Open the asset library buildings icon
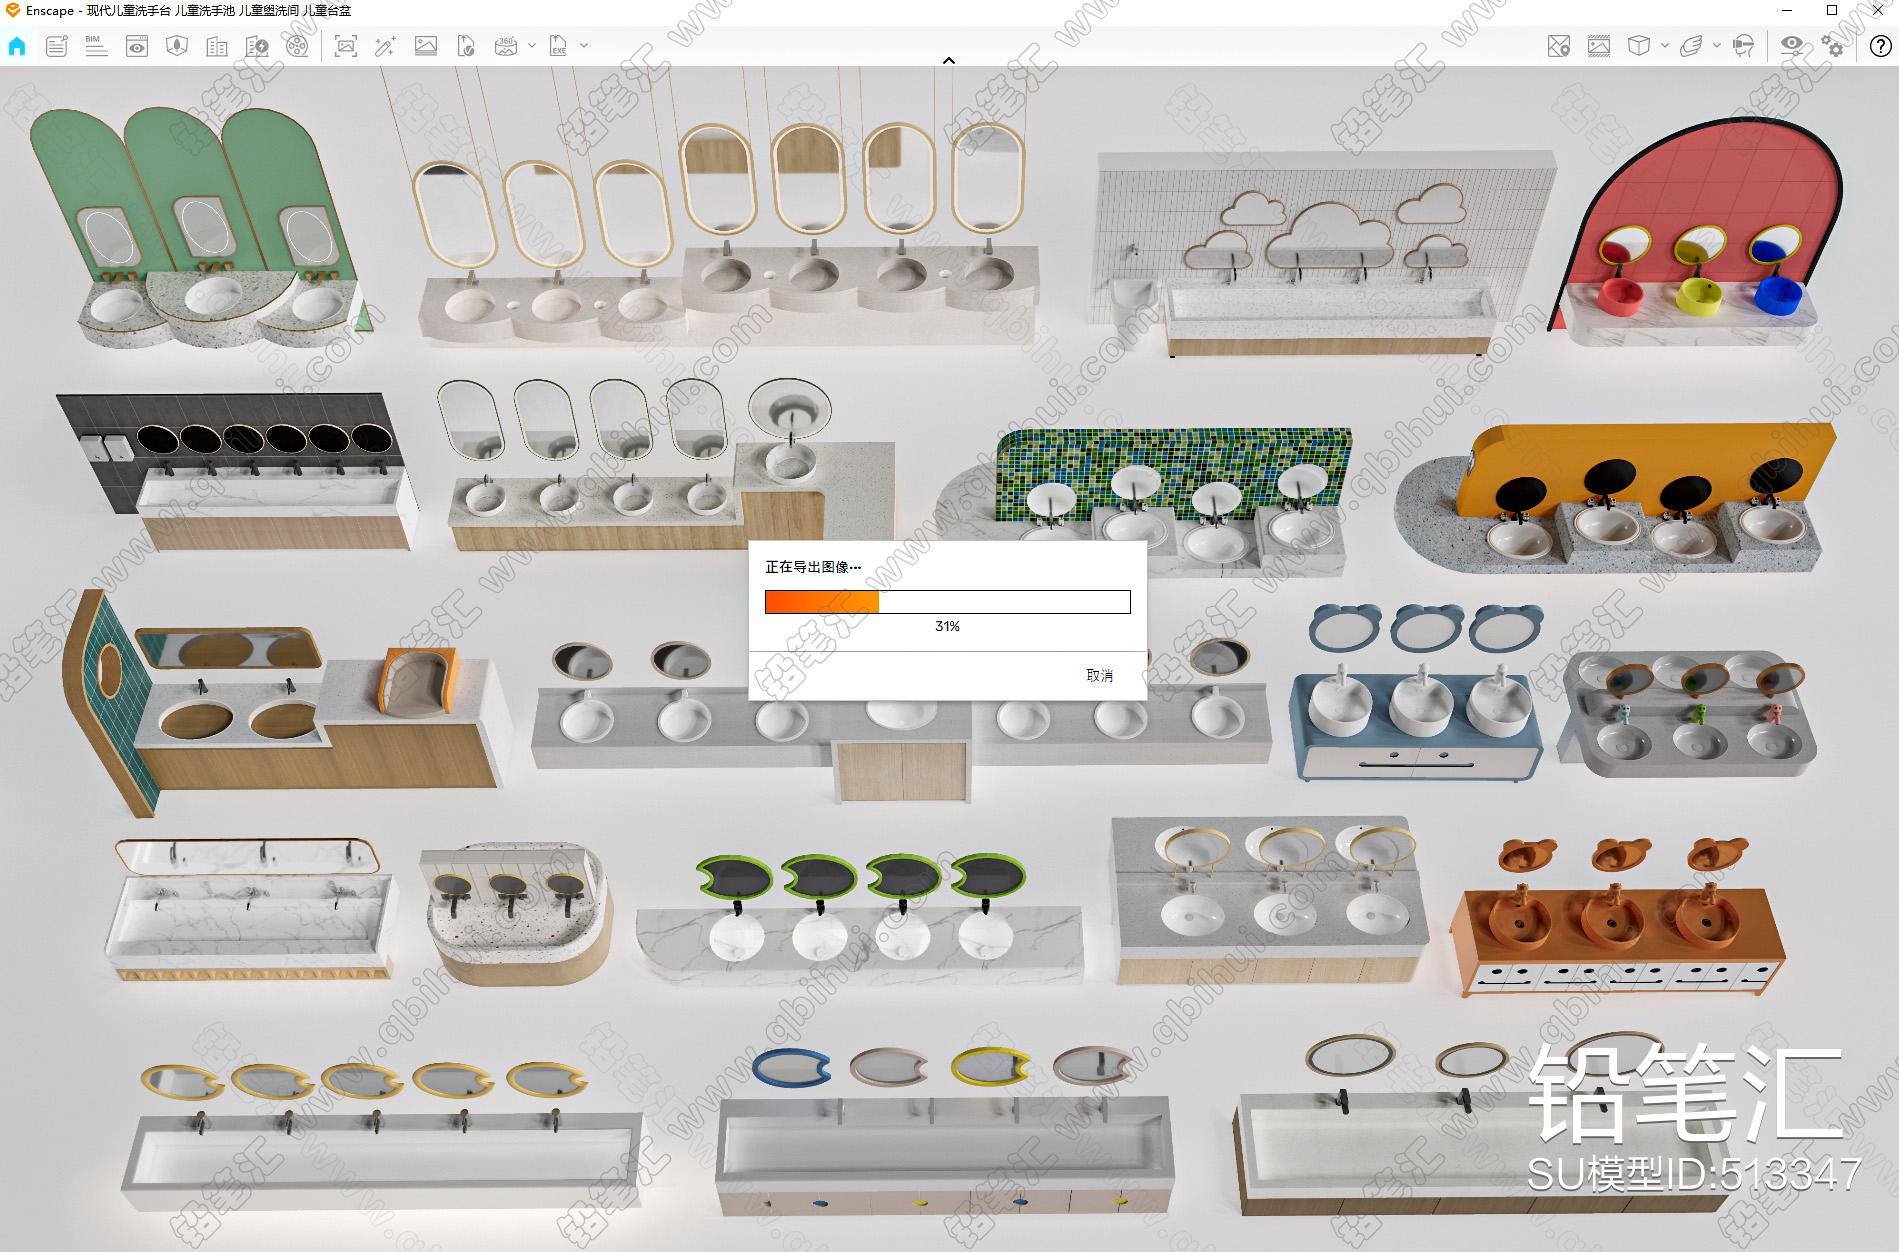Viewport: 1899px width, 1252px height. pyautogui.click(x=217, y=46)
